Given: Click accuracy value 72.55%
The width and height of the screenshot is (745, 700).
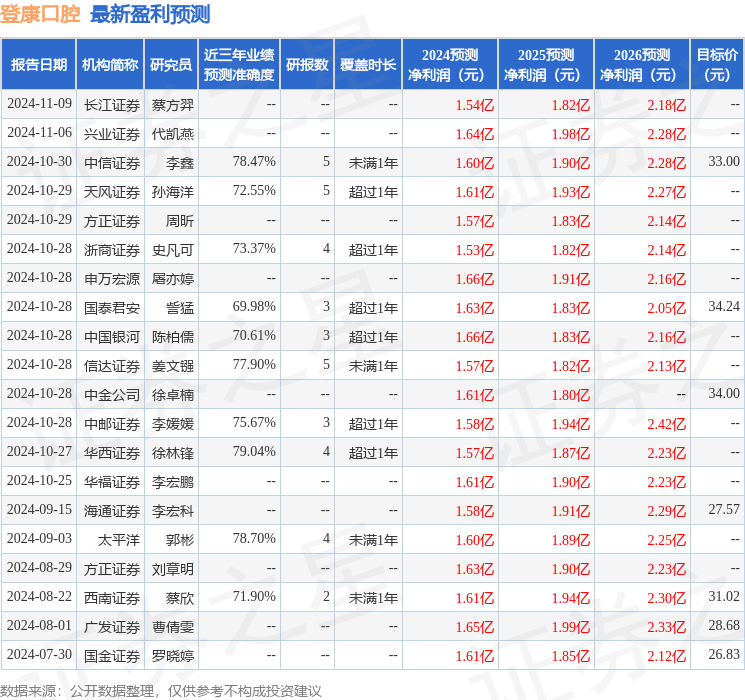Looking at the screenshot, I should [254, 191].
